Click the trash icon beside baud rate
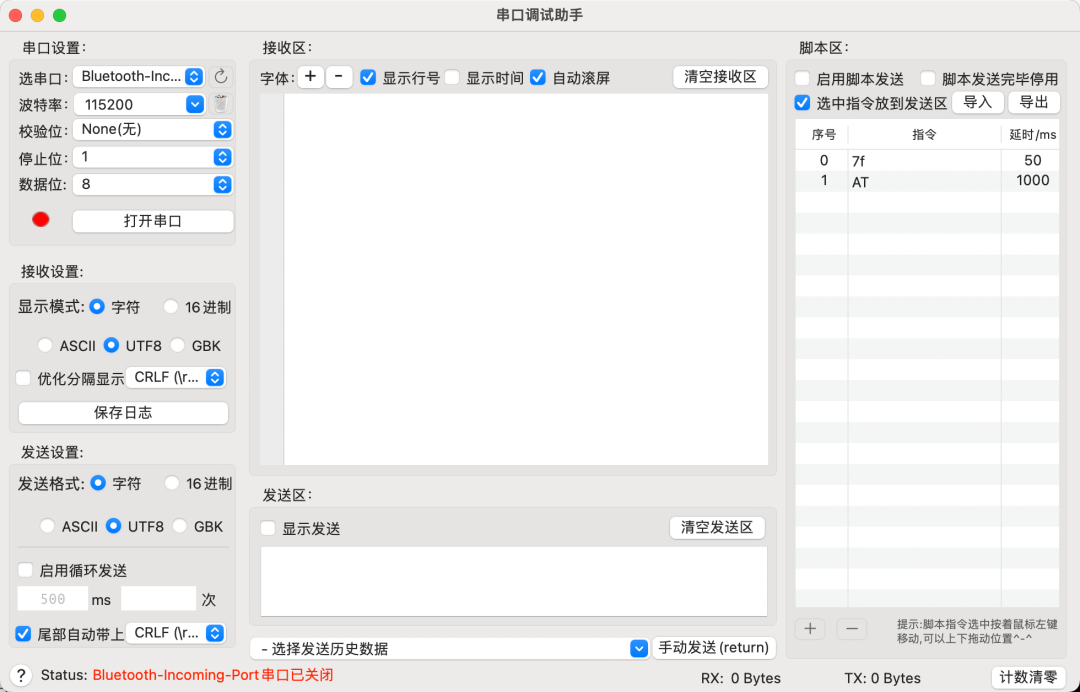The image size is (1080, 692). pos(221,103)
